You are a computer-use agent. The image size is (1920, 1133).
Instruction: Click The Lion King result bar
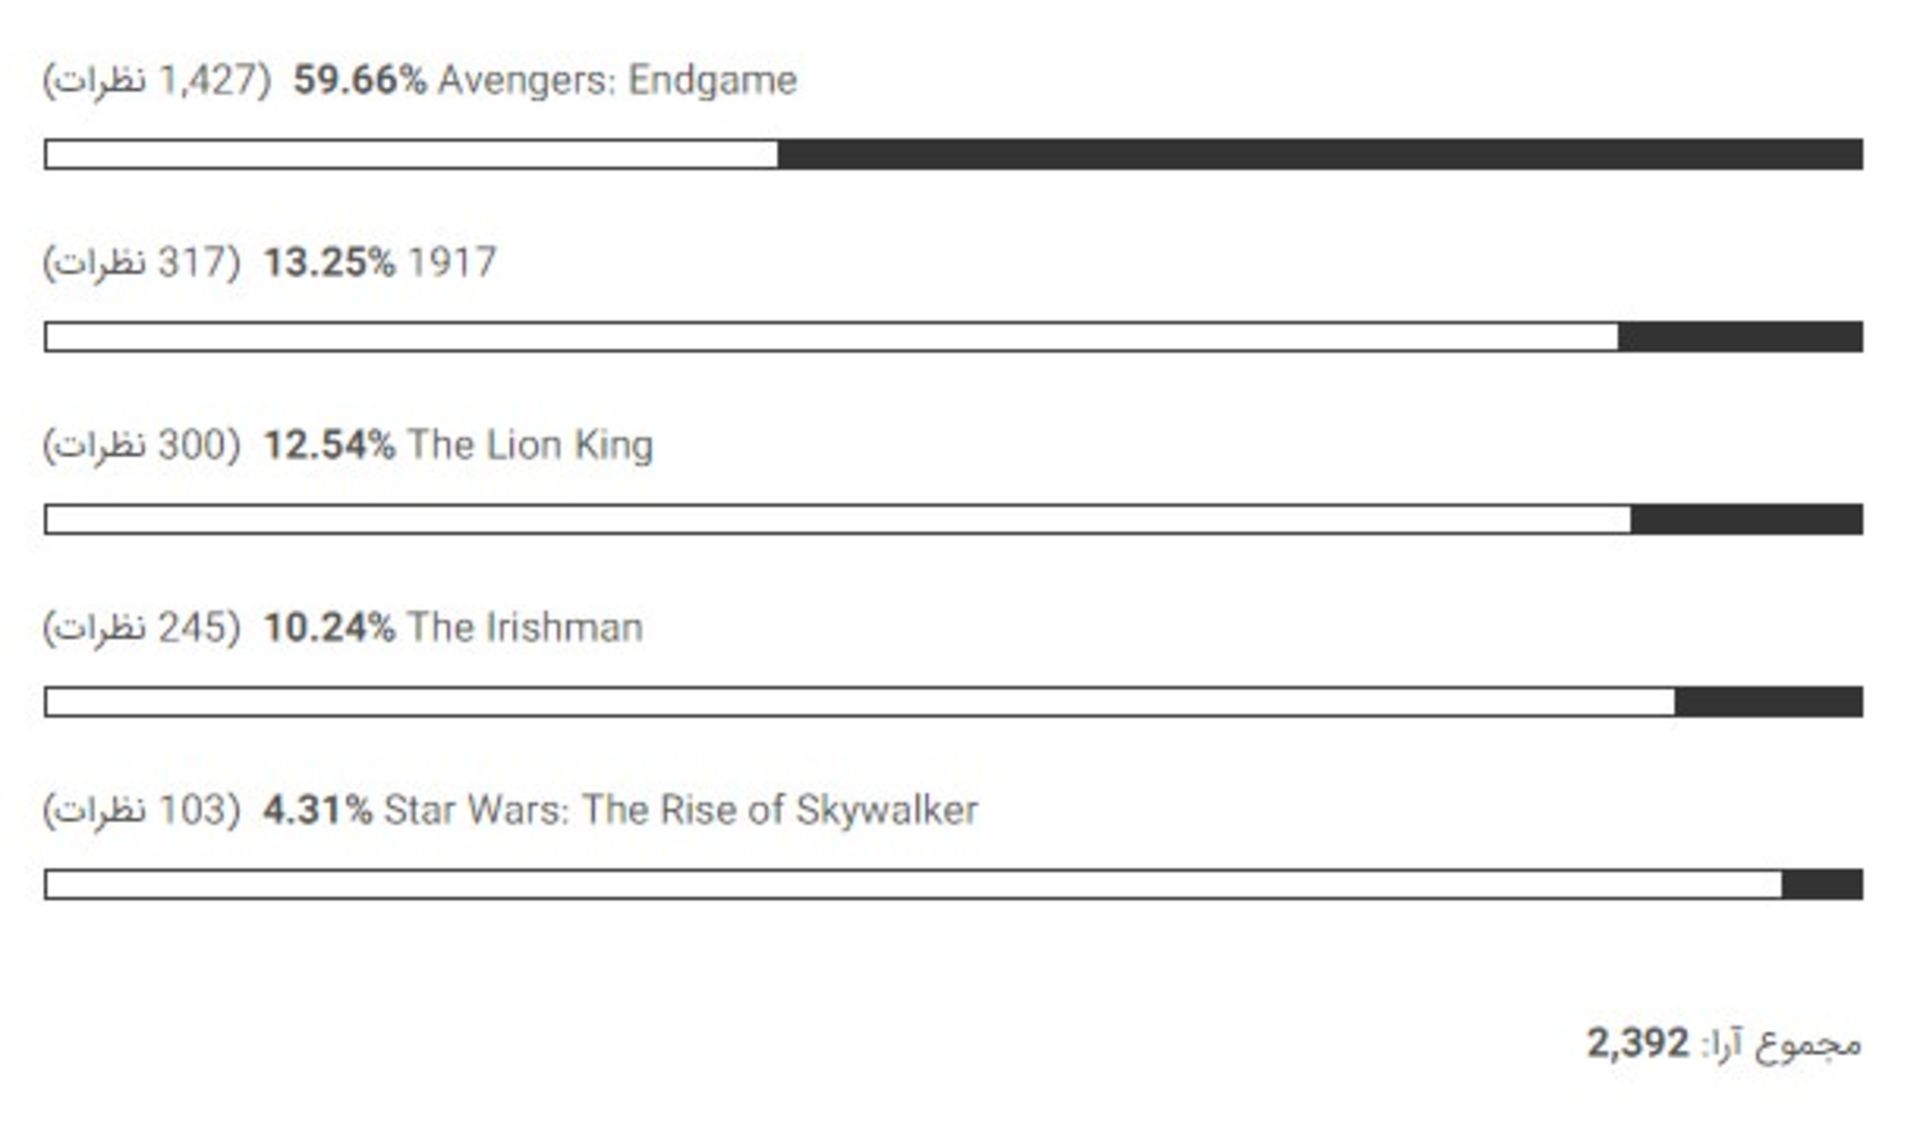[x=953, y=519]
